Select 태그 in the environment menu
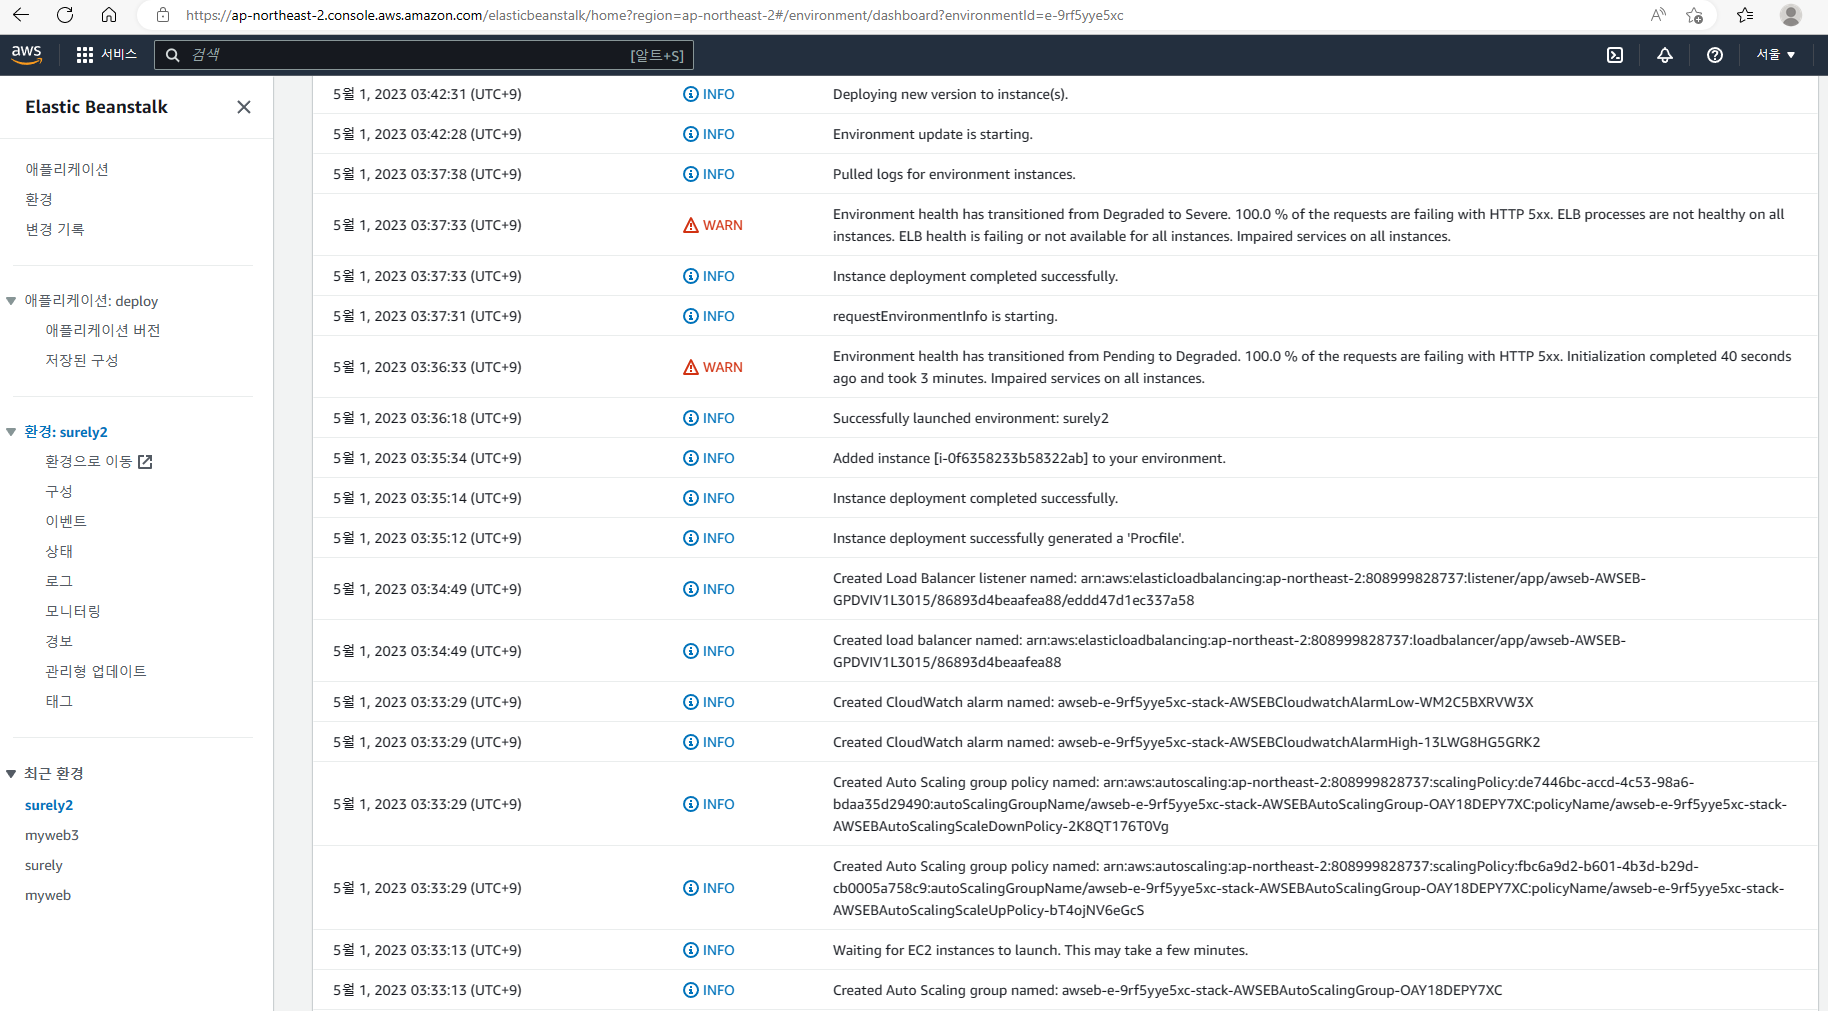Image resolution: width=1828 pixels, height=1011 pixels. pyautogui.click(x=59, y=702)
